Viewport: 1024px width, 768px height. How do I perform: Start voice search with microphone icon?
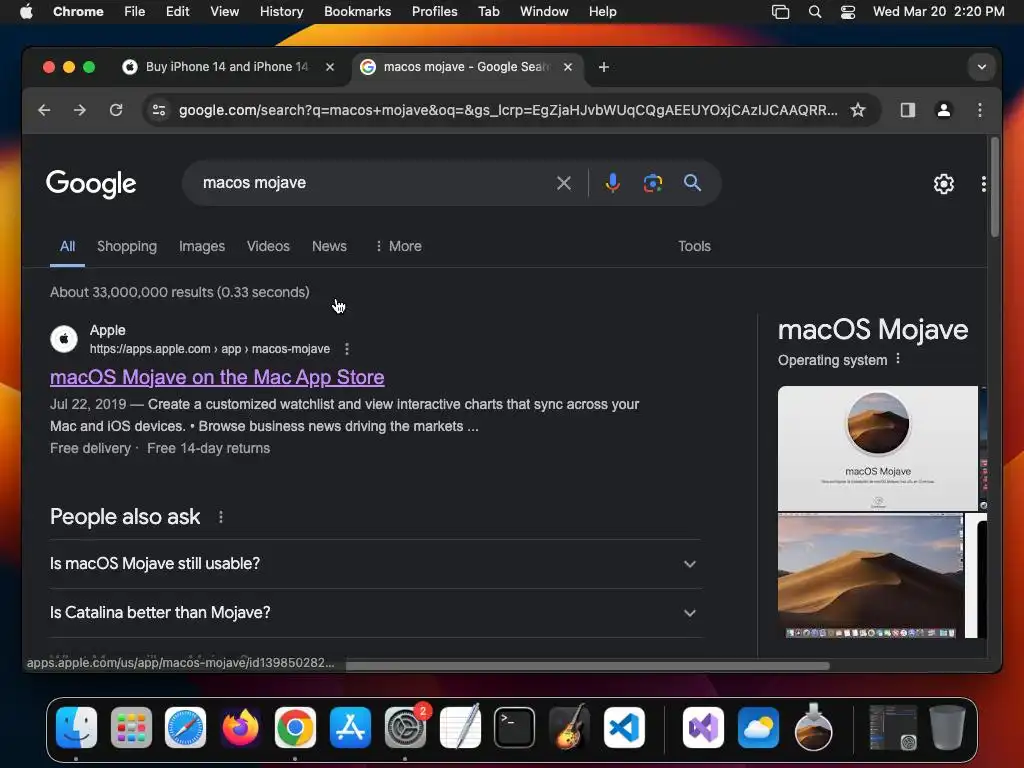tap(613, 184)
